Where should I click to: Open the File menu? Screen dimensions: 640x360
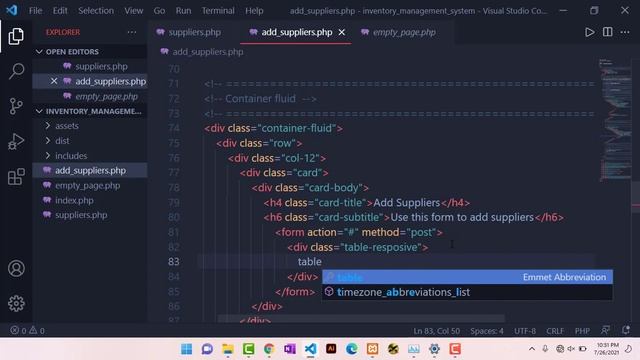point(36,11)
